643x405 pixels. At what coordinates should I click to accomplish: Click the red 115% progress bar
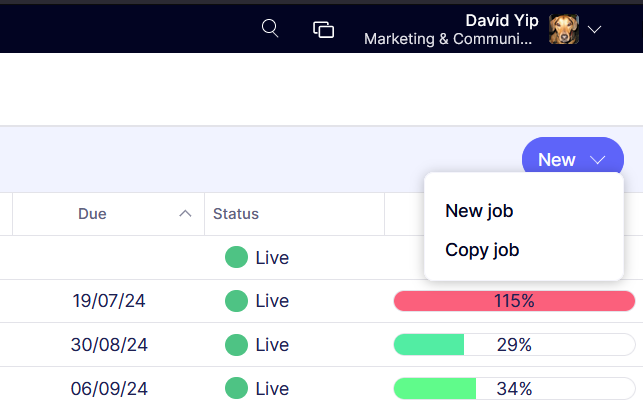click(x=514, y=301)
